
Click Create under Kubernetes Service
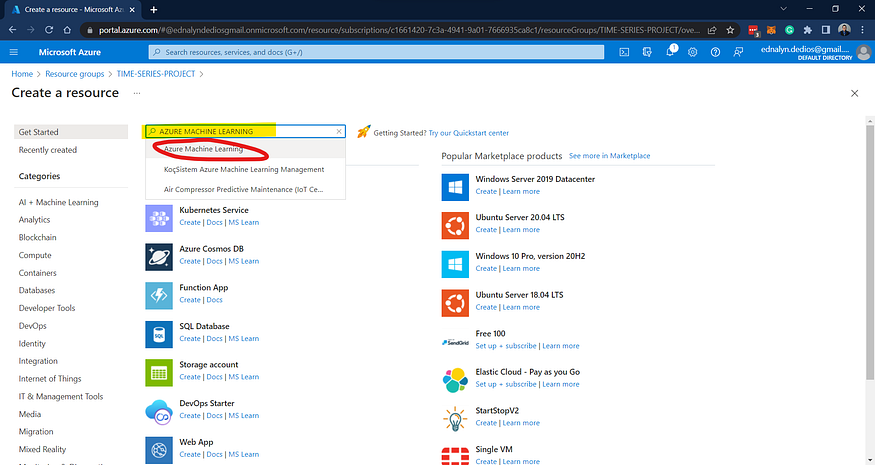click(190, 222)
